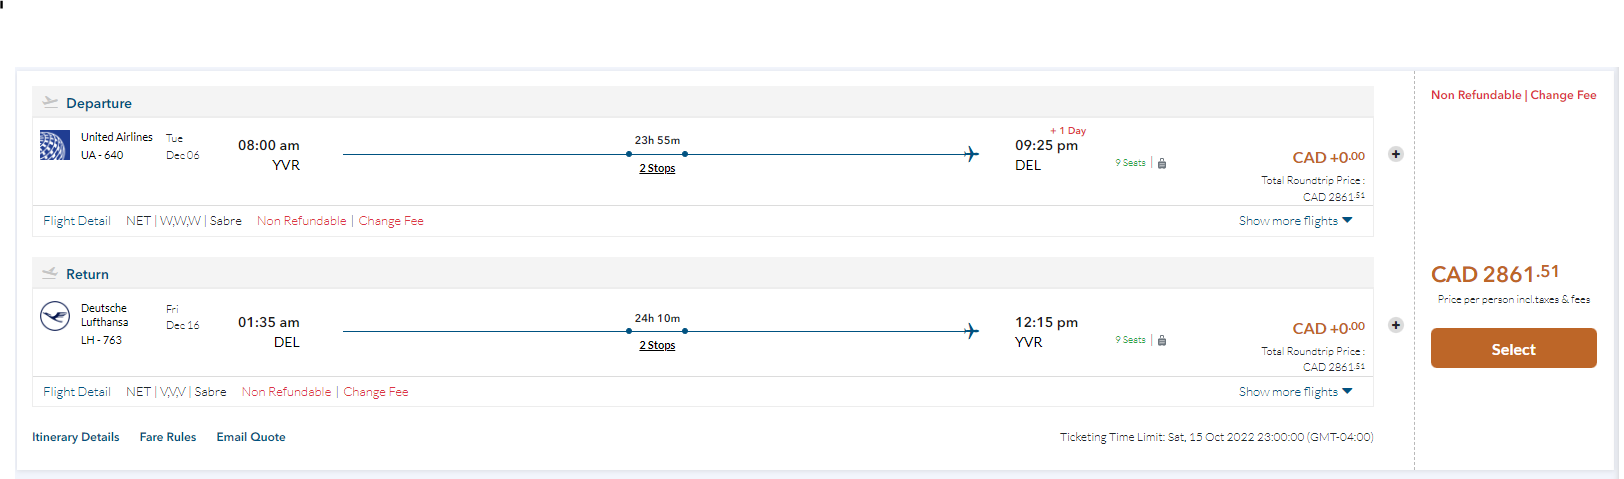Click Change Fee in departure row

coord(391,221)
